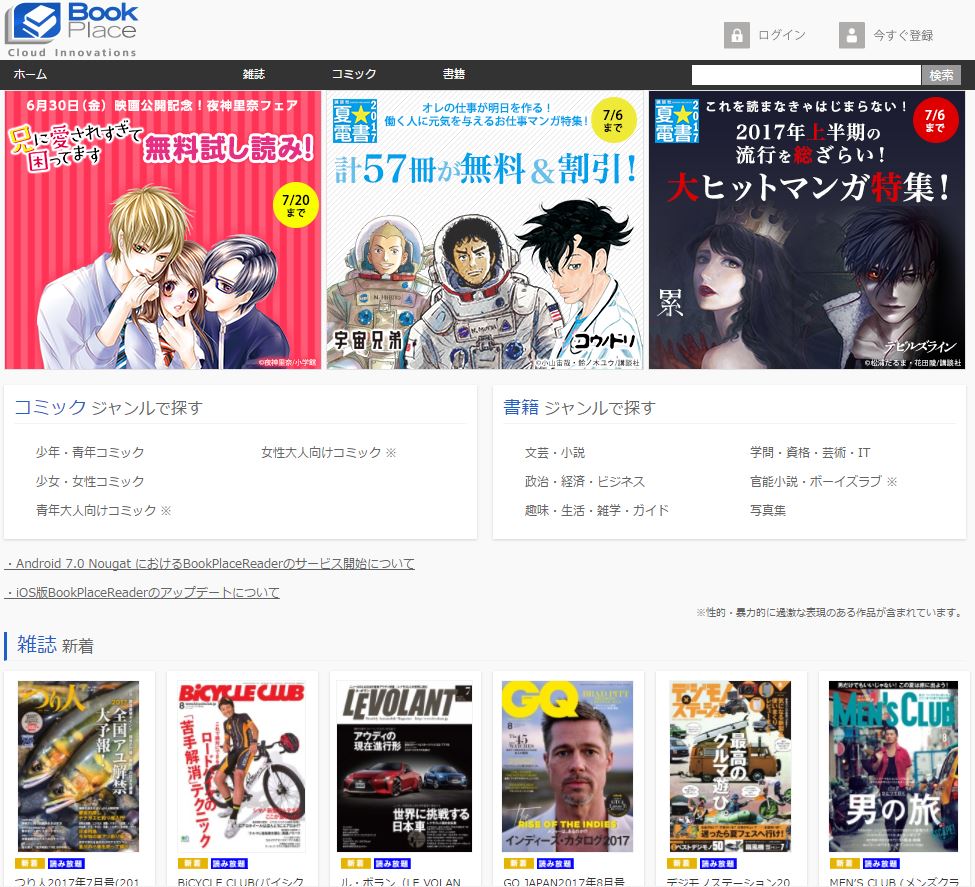This screenshot has height=887, width=975.
Task: Click the 雑誌 新着 section heading
Action: 55,646
